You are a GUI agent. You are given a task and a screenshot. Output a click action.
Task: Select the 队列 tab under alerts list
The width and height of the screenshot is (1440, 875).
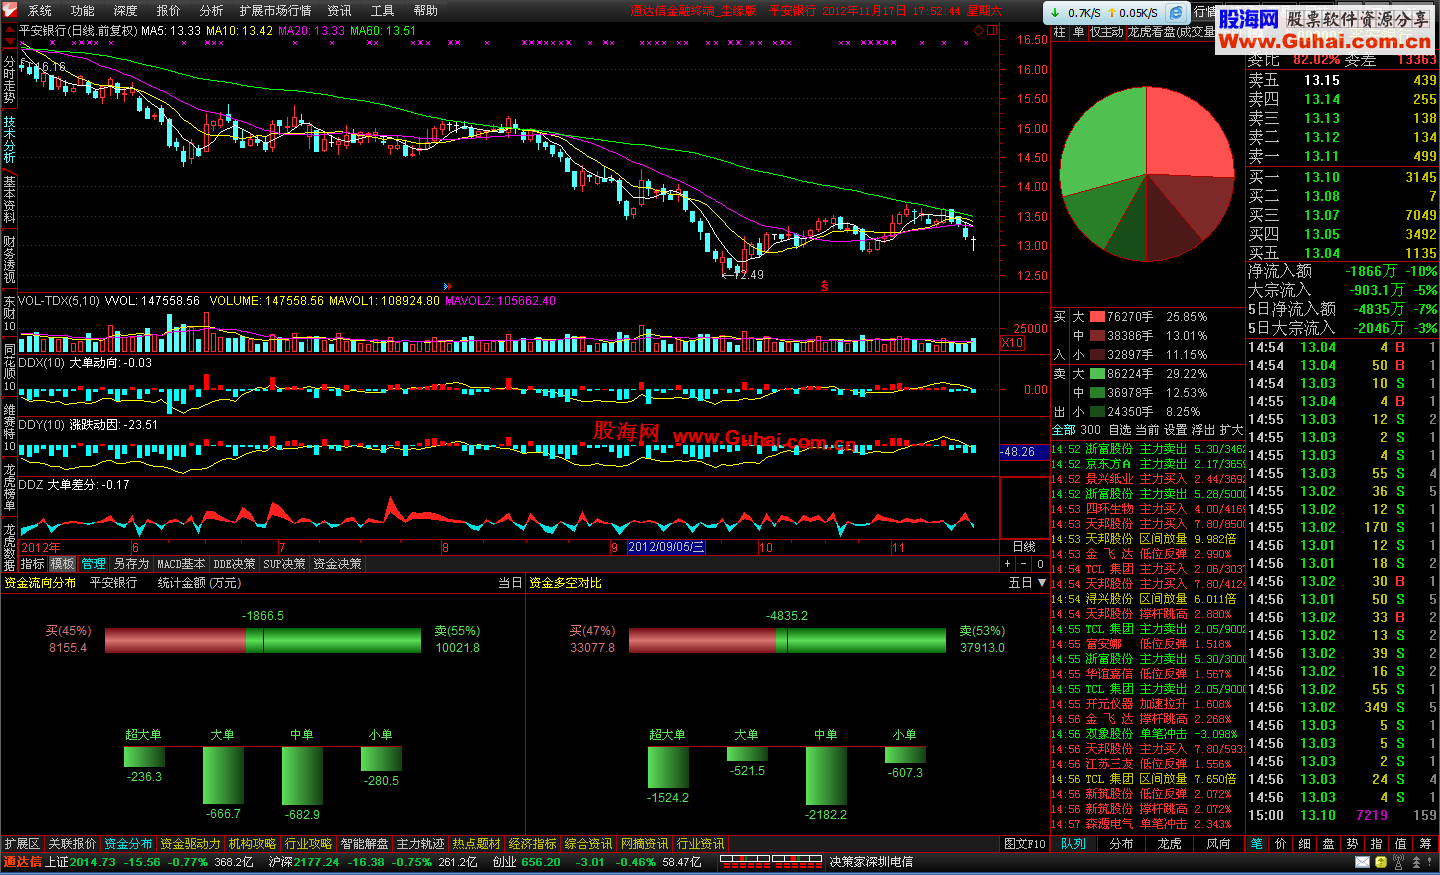pos(1073,844)
